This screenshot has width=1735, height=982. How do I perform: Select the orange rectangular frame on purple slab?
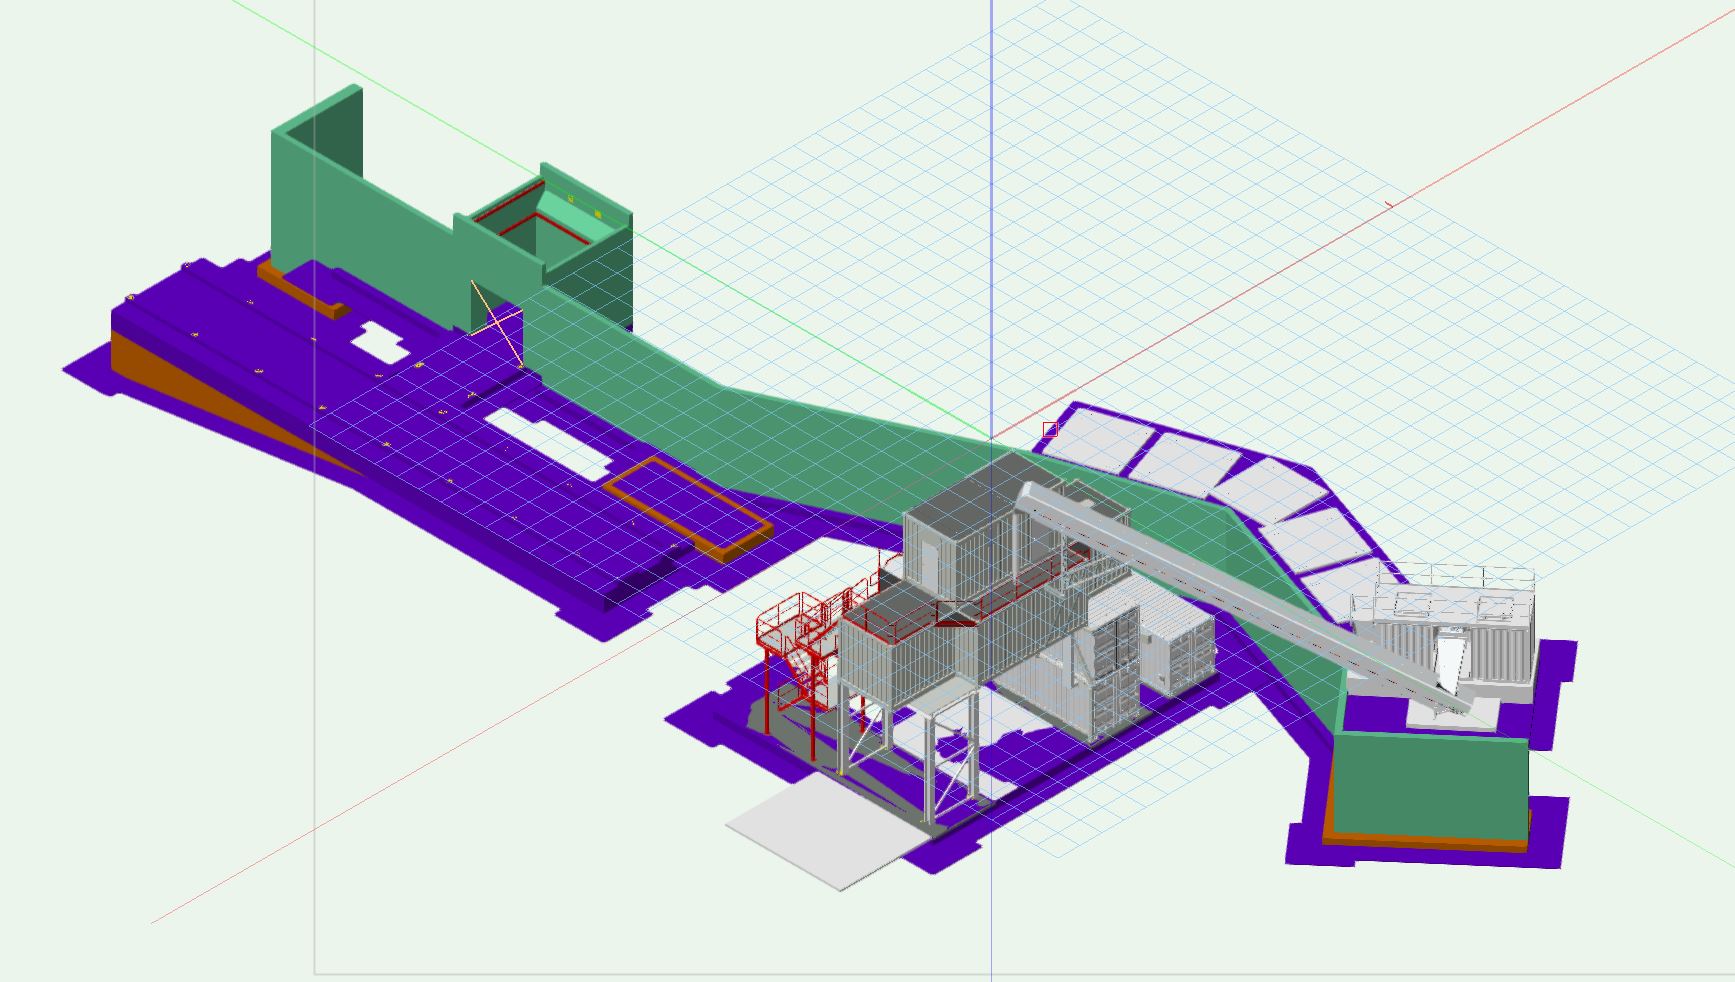click(x=690, y=505)
